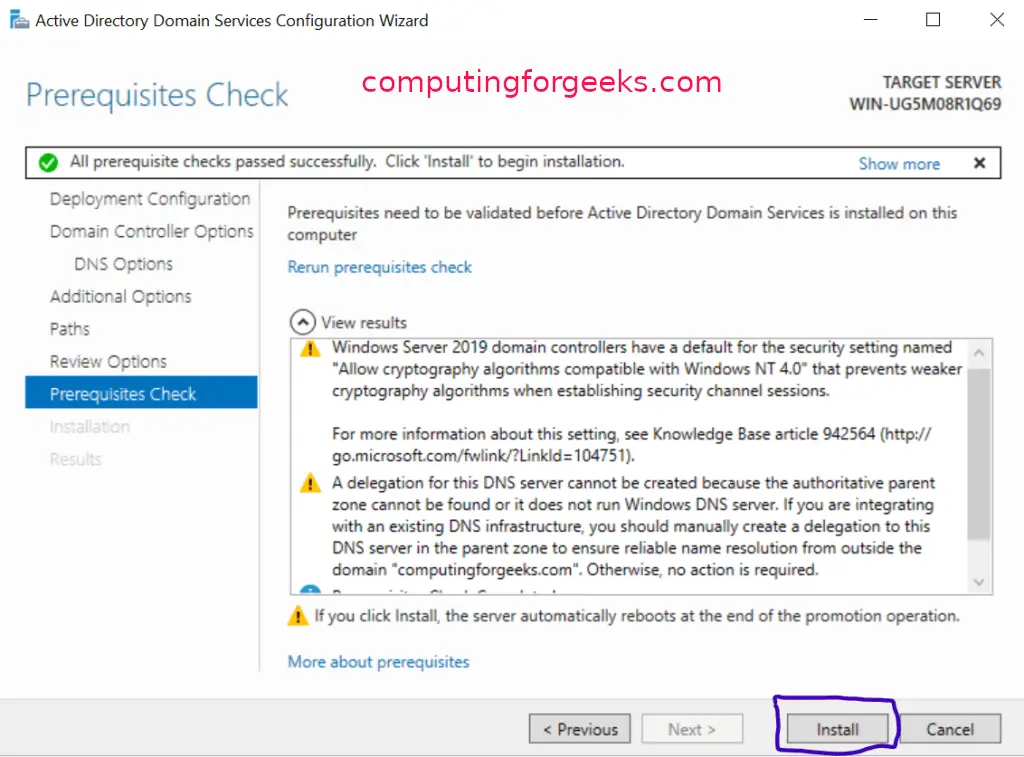Expand notification details with Show more
Viewport: 1024px width, 757px height.
tap(899, 163)
